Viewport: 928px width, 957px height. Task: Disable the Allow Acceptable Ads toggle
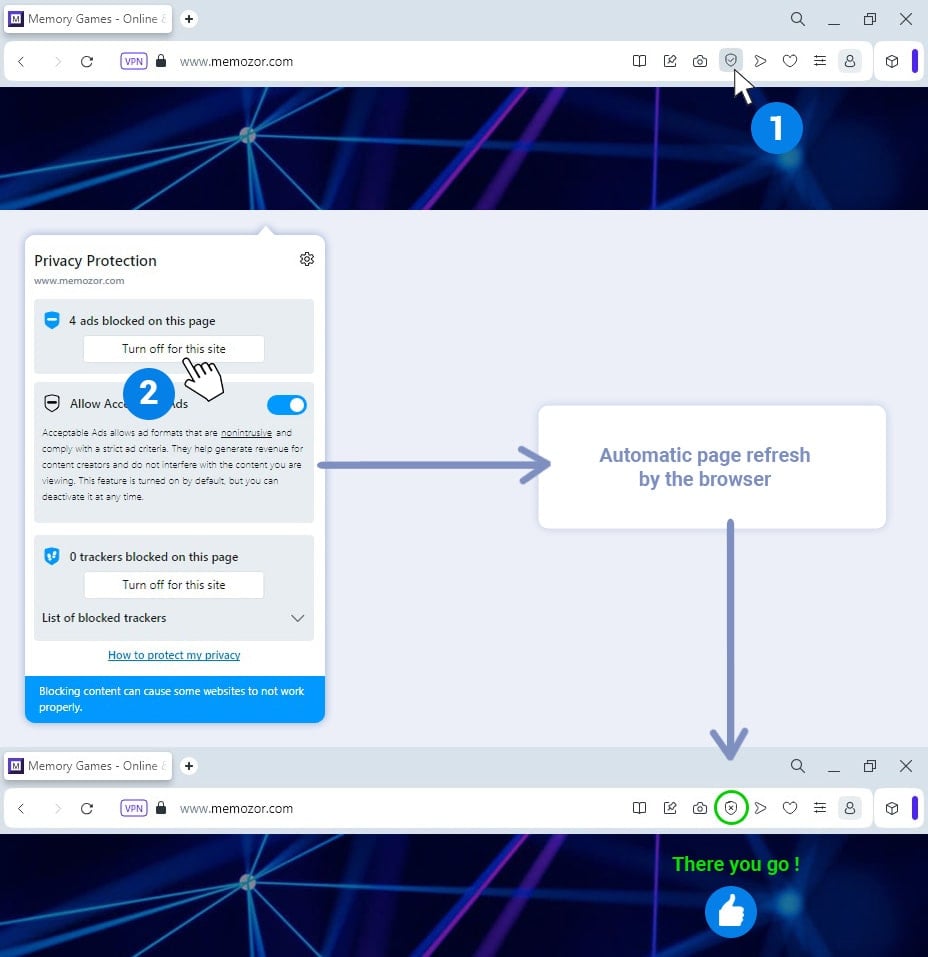(287, 404)
